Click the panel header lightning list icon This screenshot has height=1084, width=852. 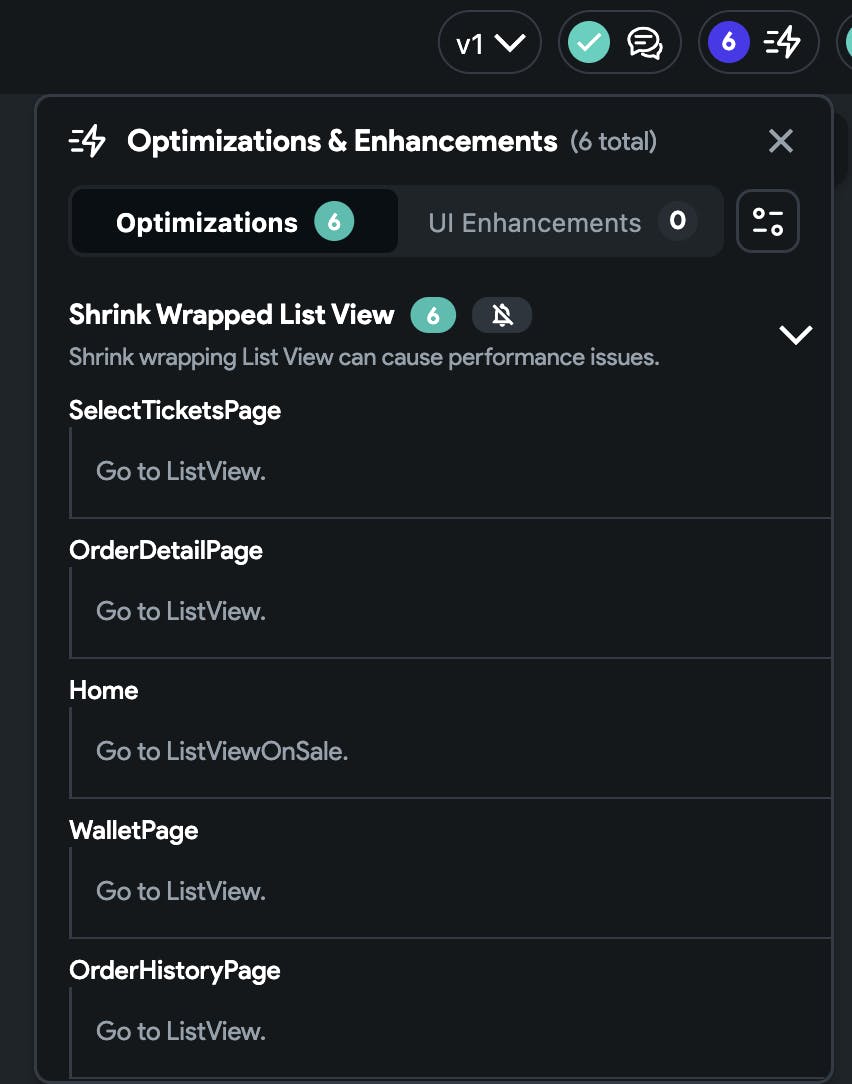[x=87, y=141]
